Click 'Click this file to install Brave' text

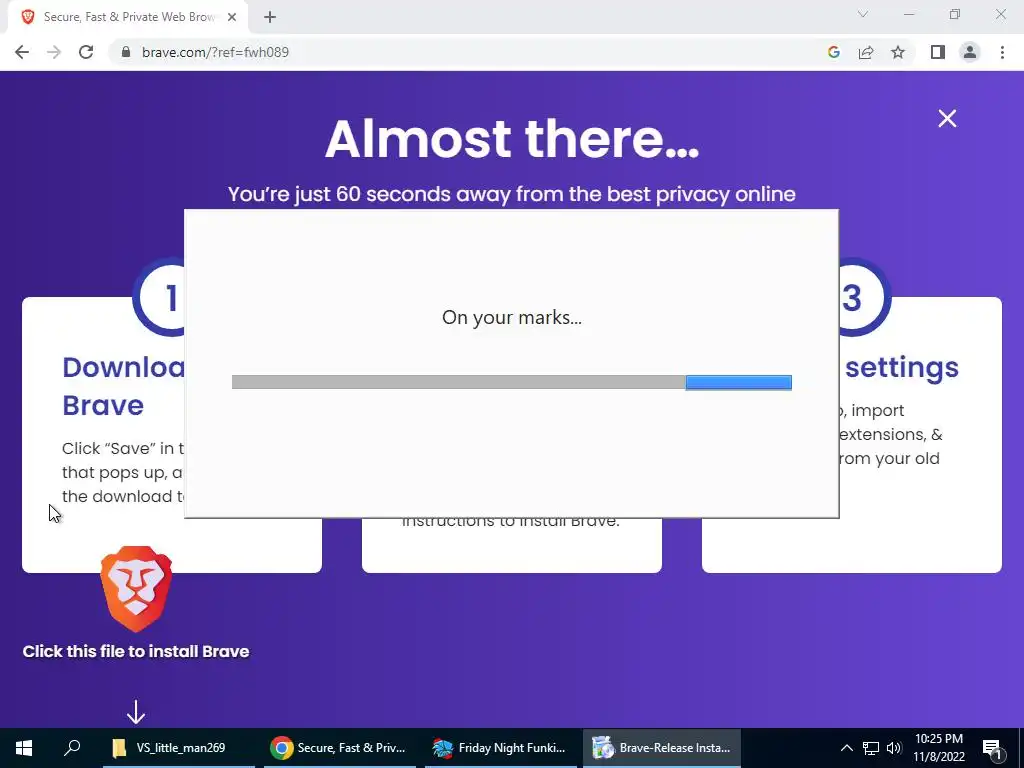136,651
